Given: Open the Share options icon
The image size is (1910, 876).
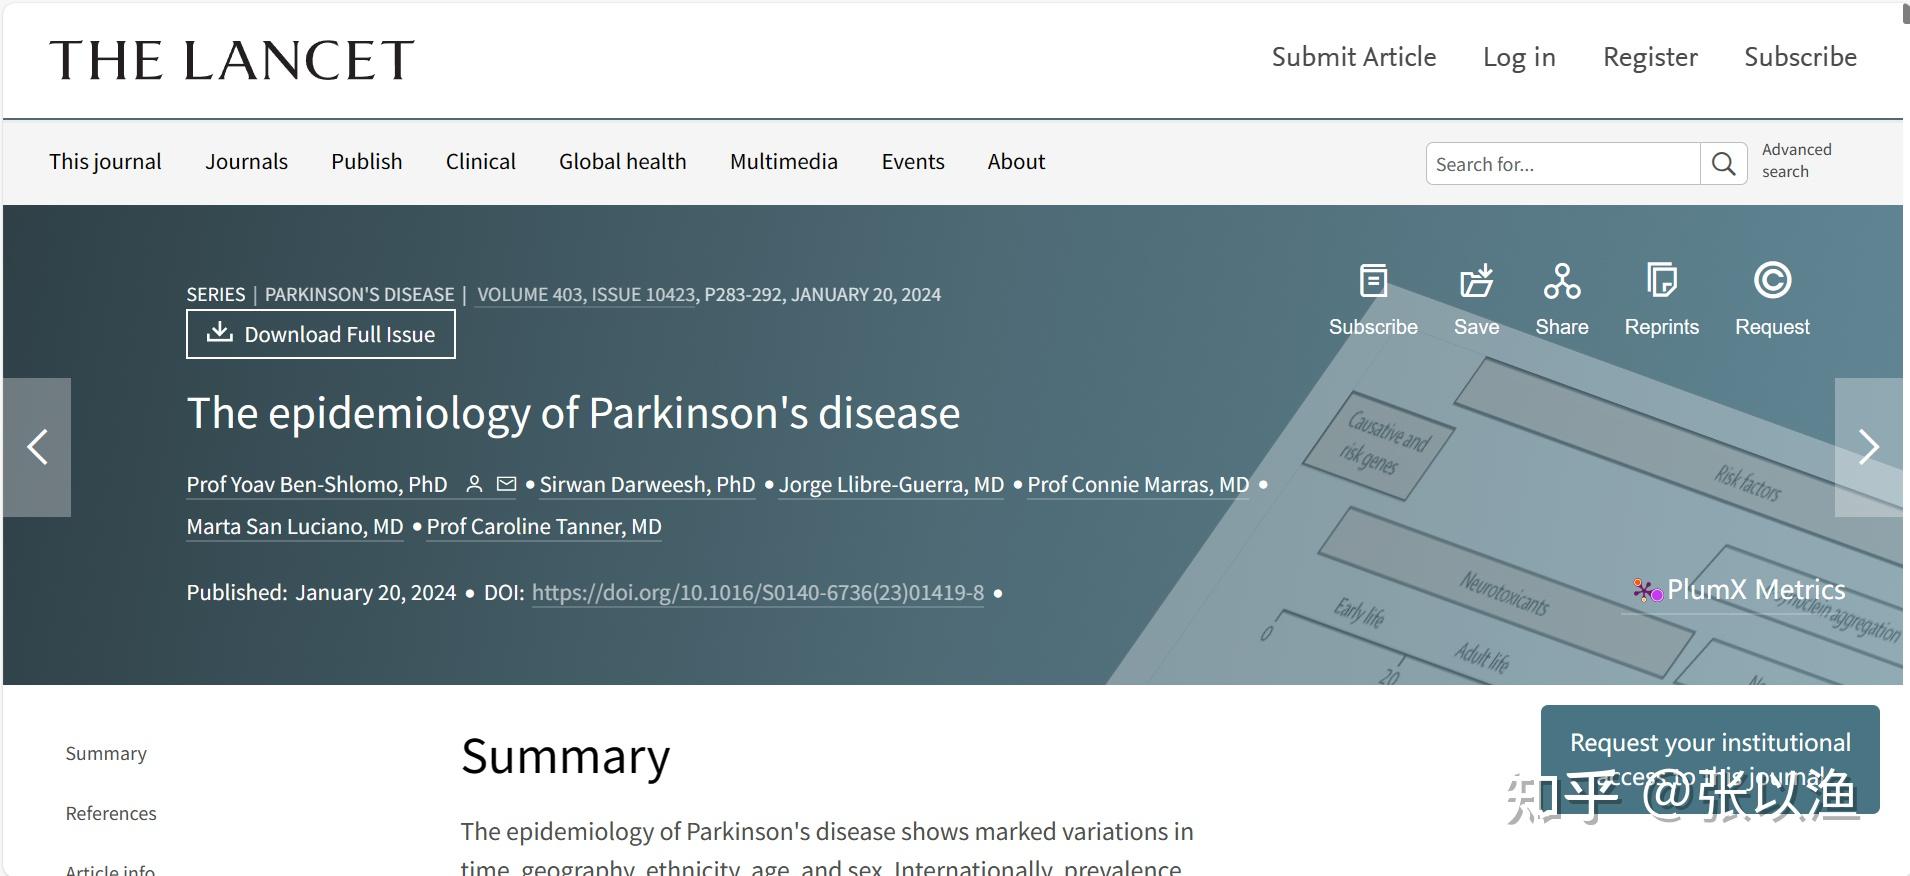Looking at the screenshot, I should [1561, 281].
